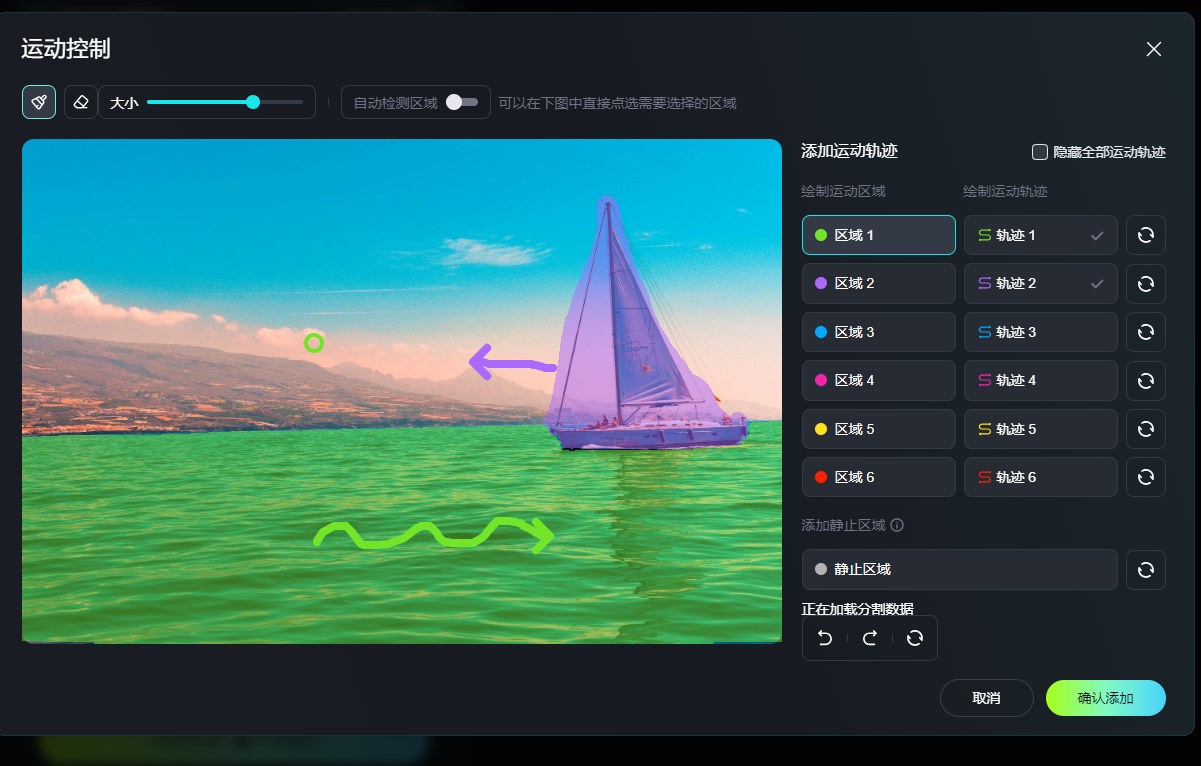Select 区域 5 yellow motion area

tap(878, 429)
